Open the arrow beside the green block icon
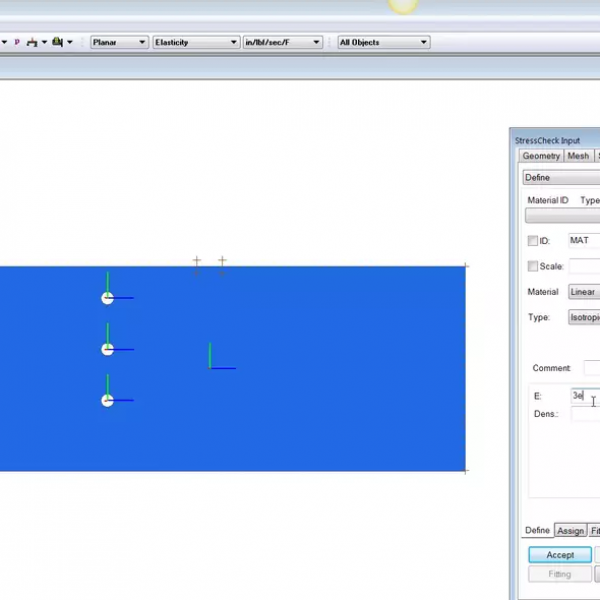600x600 pixels. [70, 42]
